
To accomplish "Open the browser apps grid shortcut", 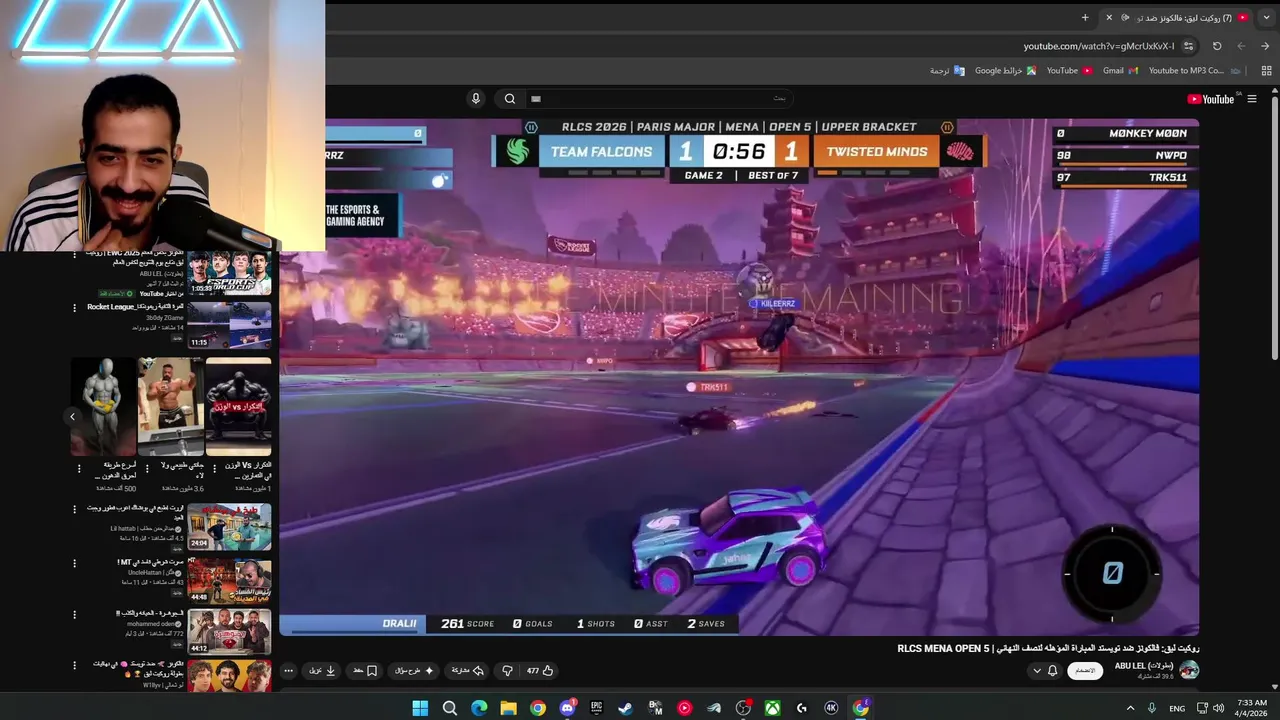I will pyautogui.click(x=1265, y=71).
